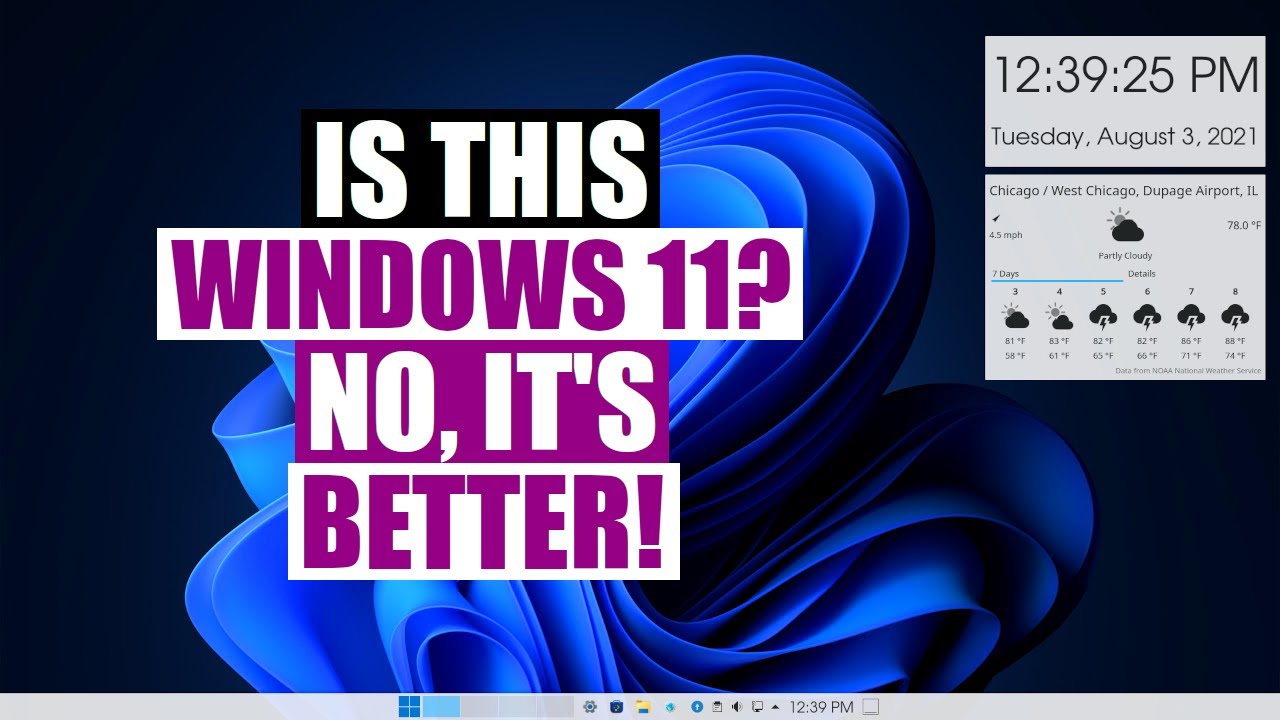Click the 4.5 mph wind speed
Viewport: 1280px width, 720px height.
(1006, 236)
